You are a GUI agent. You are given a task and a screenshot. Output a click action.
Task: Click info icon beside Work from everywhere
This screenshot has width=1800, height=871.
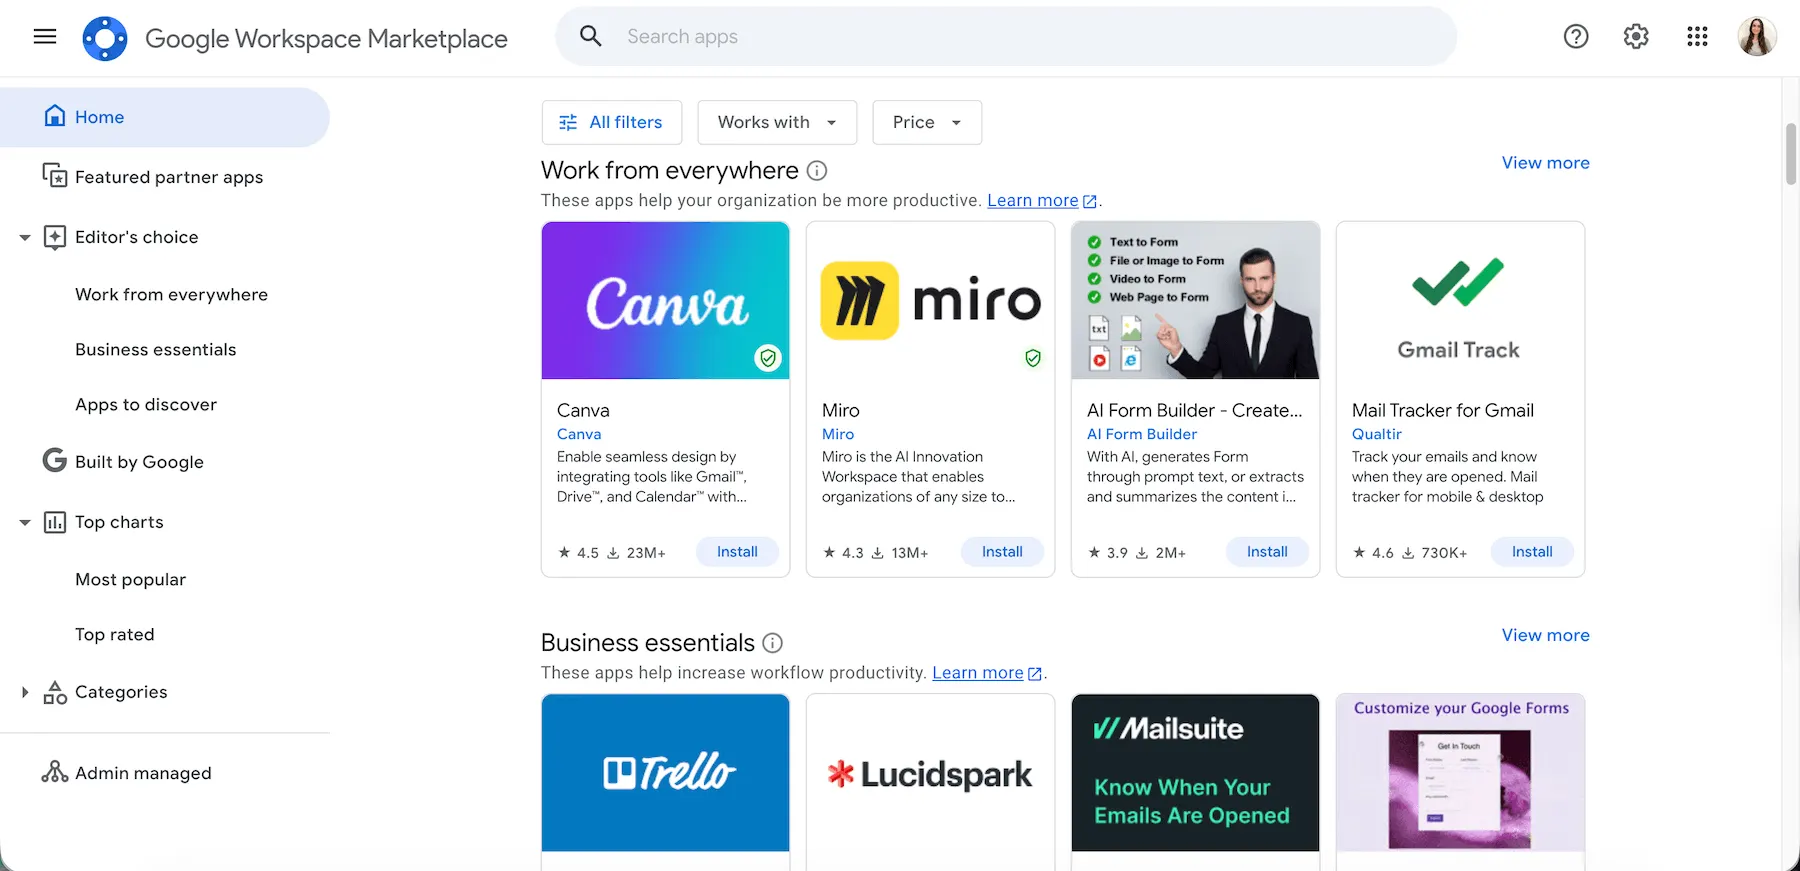click(817, 170)
